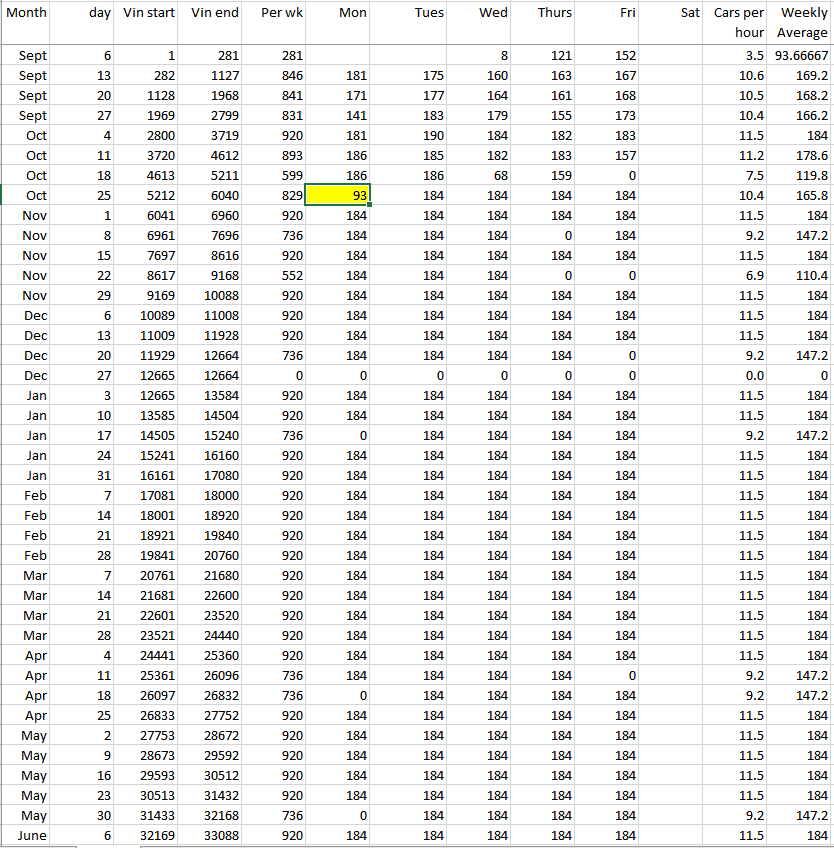Select Vin end value 33088
Image resolution: width=834 pixels, height=848 pixels.
click(x=213, y=835)
